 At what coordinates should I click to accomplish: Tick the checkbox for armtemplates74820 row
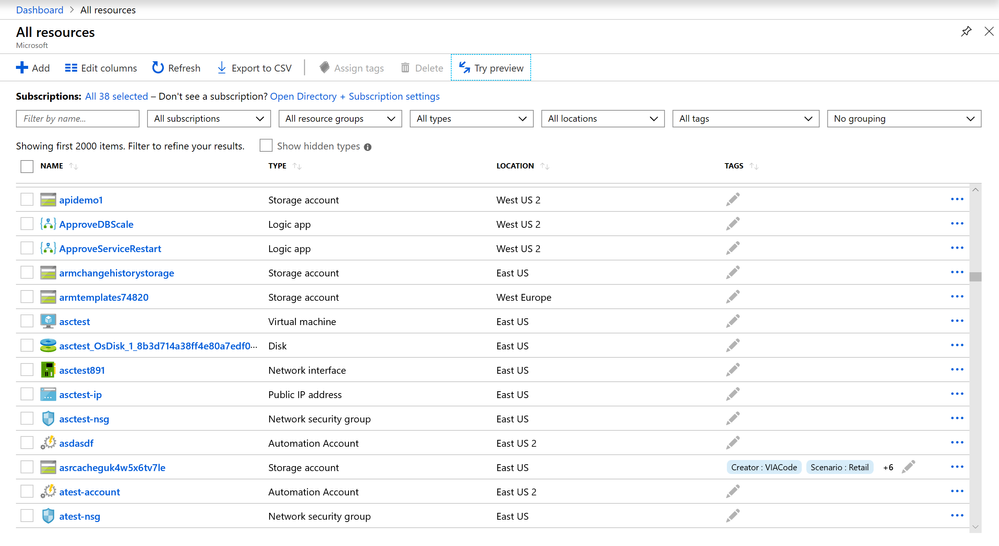[x=27, y=298]
